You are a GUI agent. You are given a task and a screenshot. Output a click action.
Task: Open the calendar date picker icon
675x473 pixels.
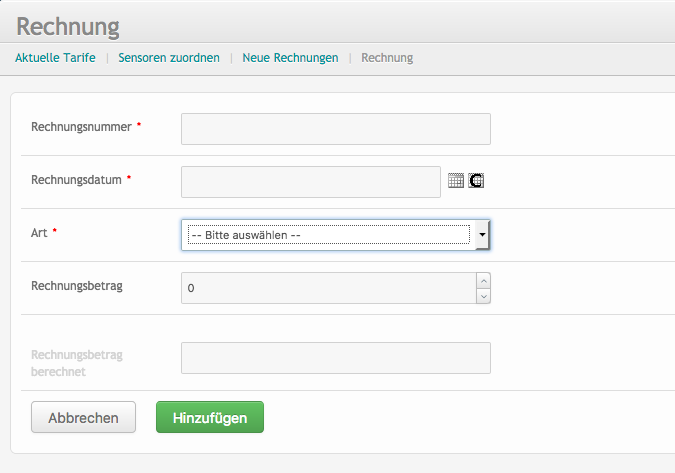pos(455,181)
